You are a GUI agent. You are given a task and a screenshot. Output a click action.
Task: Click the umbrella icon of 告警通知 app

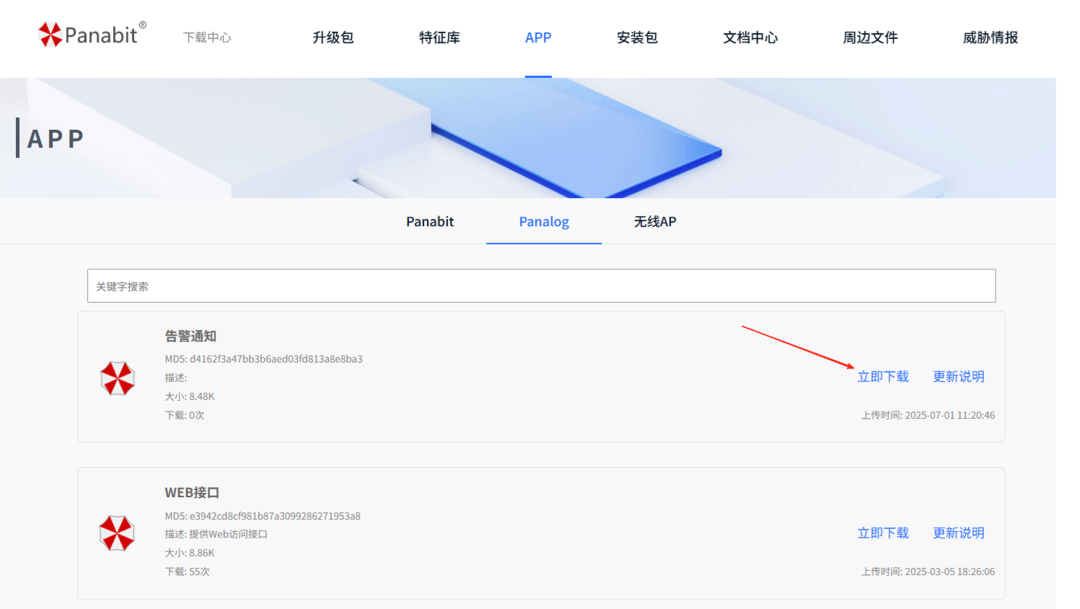pos(118,378)
